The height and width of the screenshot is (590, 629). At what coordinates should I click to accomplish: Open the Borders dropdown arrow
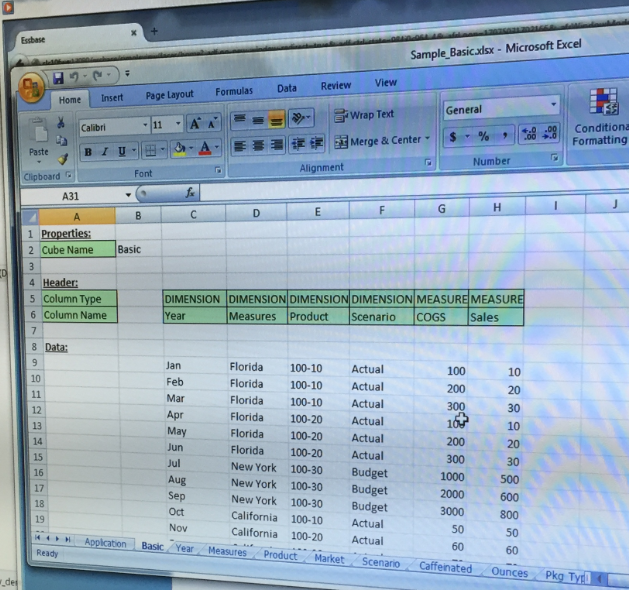click(x=163, y=150)
